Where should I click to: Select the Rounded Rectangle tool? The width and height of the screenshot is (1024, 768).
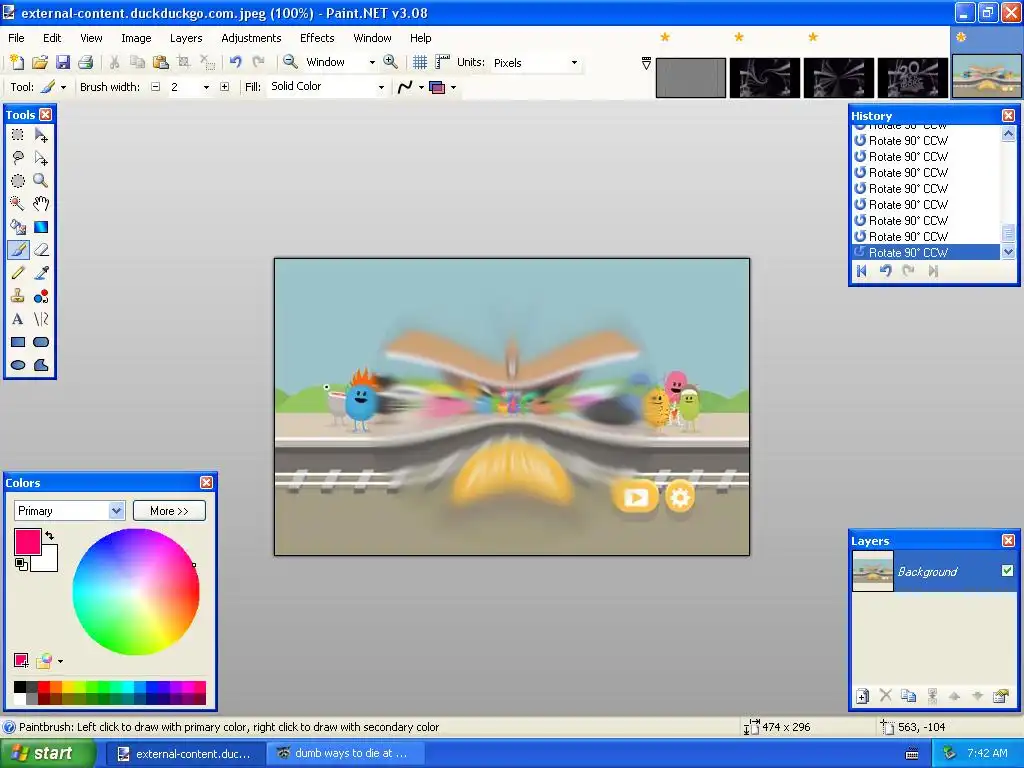[x=41, y=342]
